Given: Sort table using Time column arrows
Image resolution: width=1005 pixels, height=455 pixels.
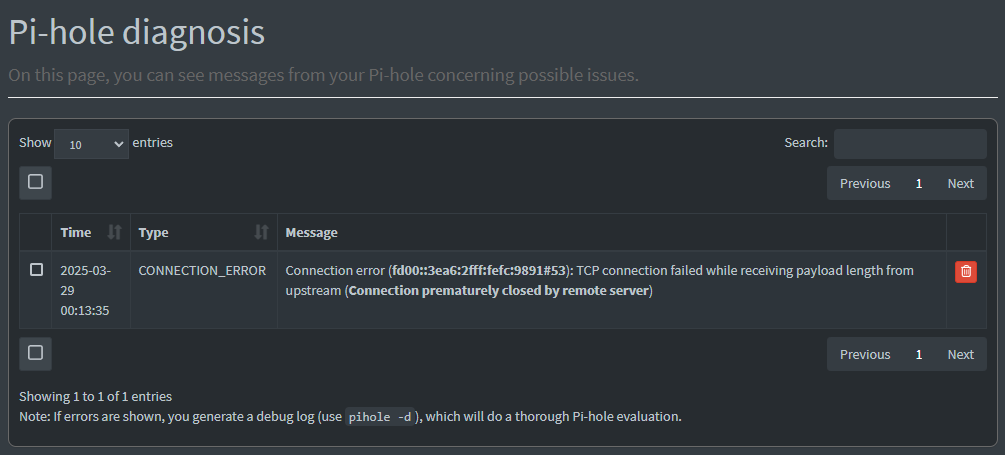Looking at the screenshot, I should [x=114, y=232].
